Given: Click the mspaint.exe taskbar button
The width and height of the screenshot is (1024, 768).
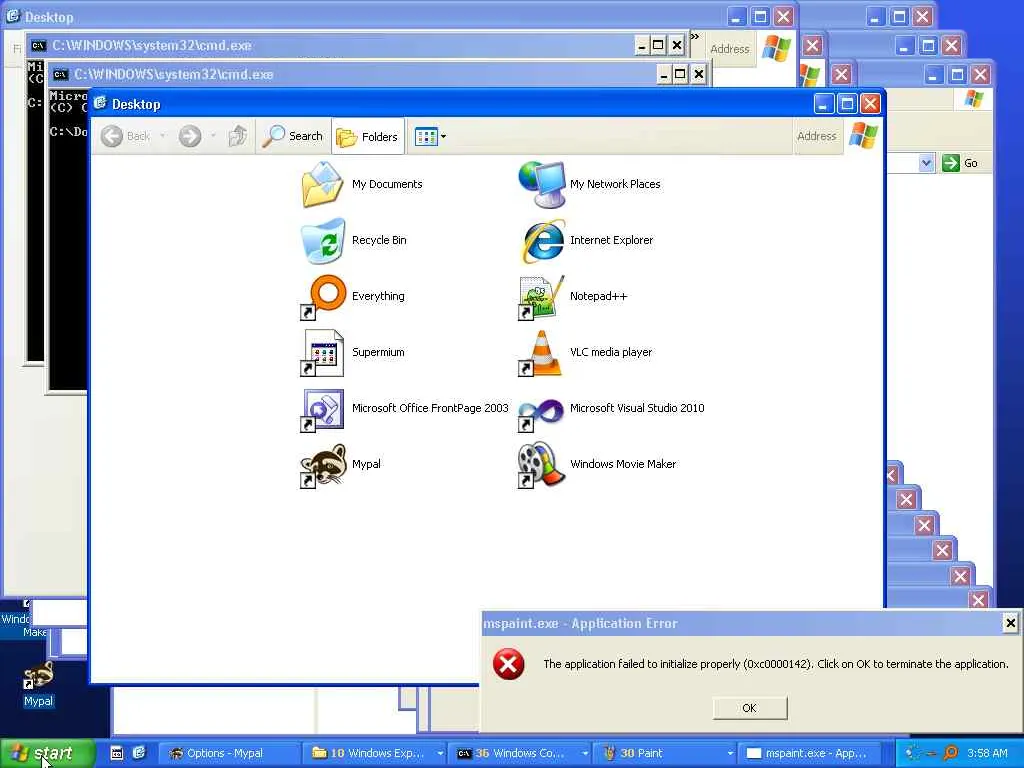Looking at the screenshot, I should pos(810,753).
